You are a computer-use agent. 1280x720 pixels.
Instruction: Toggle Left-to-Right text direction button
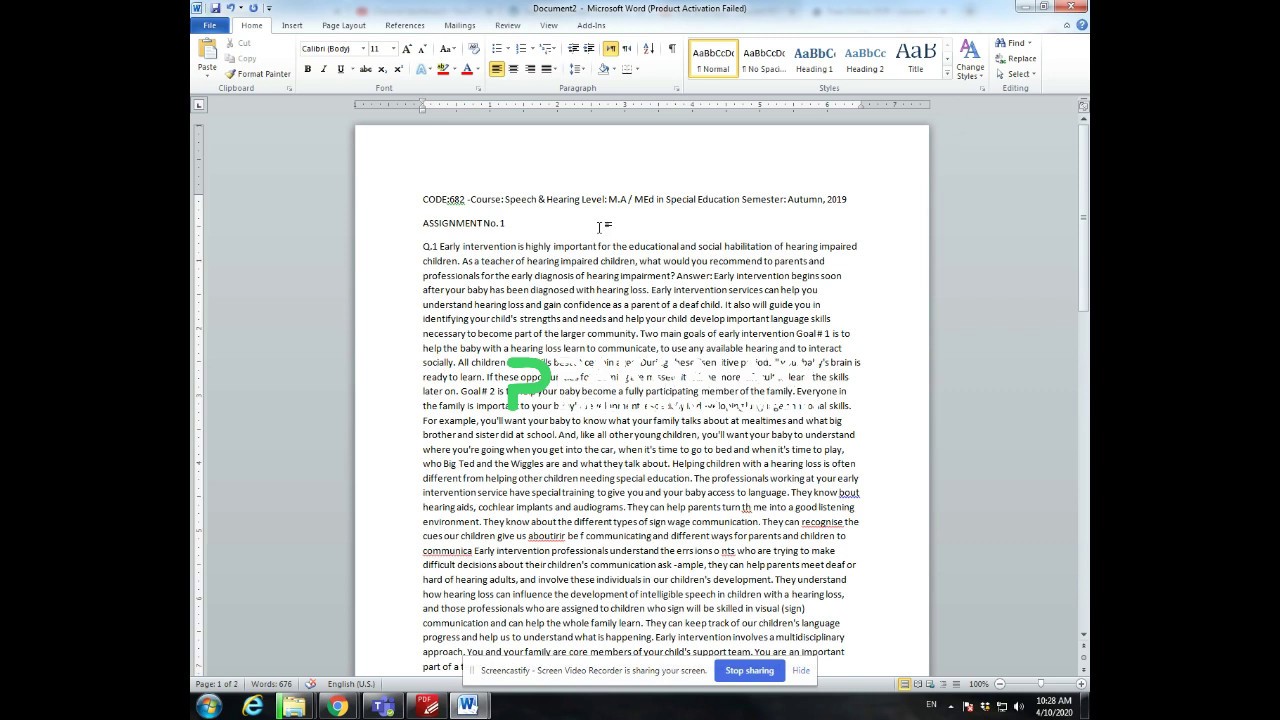click(610, 49)
